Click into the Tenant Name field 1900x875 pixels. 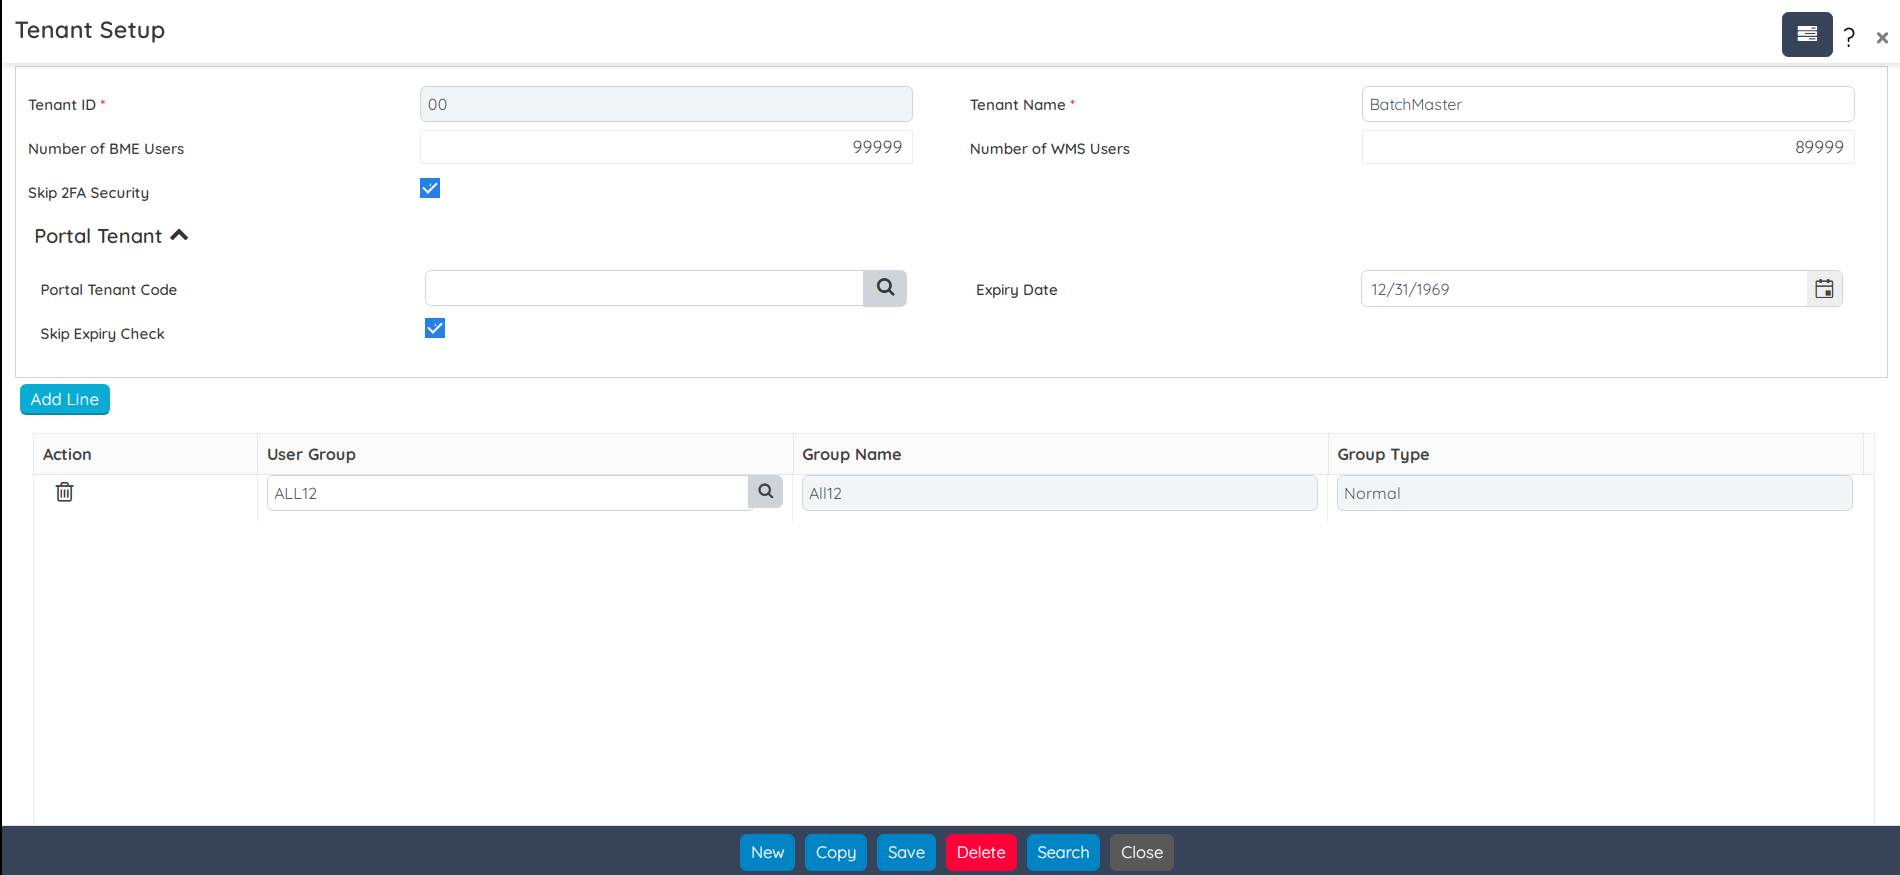pos(1607,105)
